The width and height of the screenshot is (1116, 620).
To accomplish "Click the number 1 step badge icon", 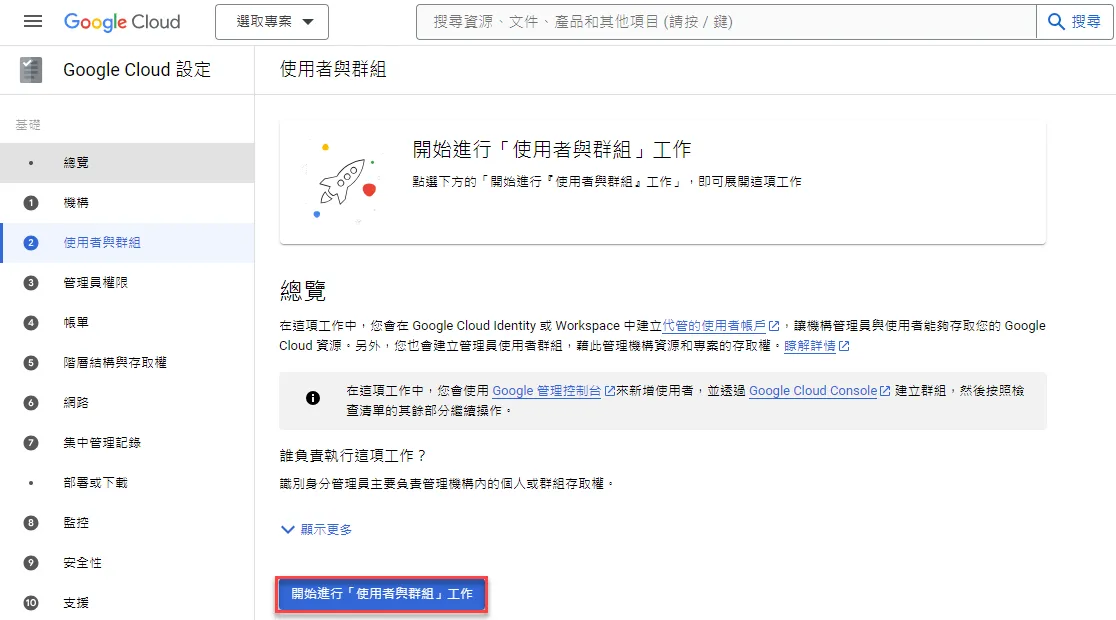I will coord(31,203).
